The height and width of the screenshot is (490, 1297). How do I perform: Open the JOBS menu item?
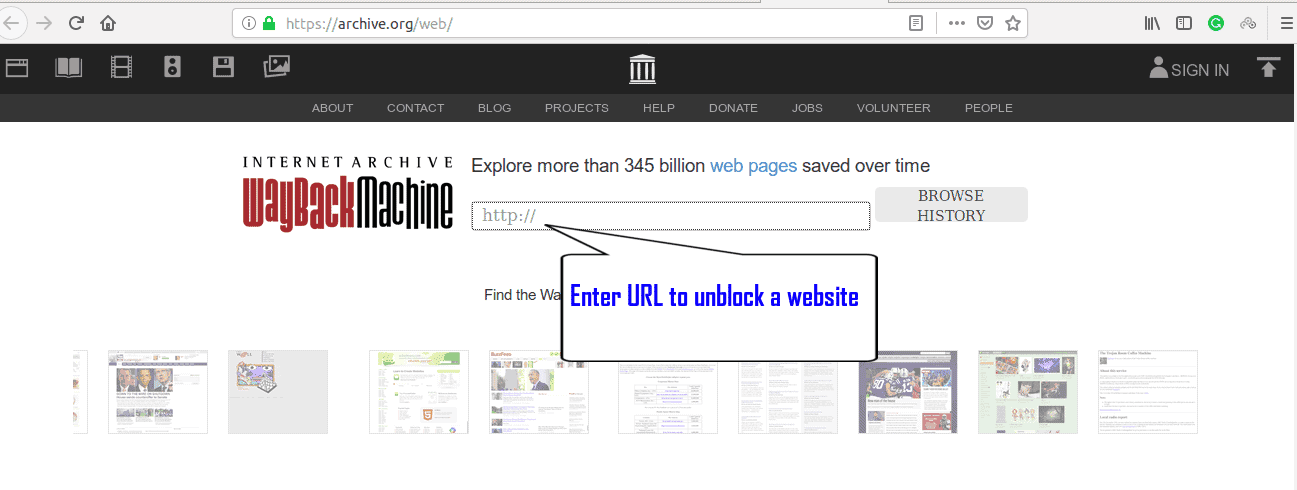pos(807,108)
